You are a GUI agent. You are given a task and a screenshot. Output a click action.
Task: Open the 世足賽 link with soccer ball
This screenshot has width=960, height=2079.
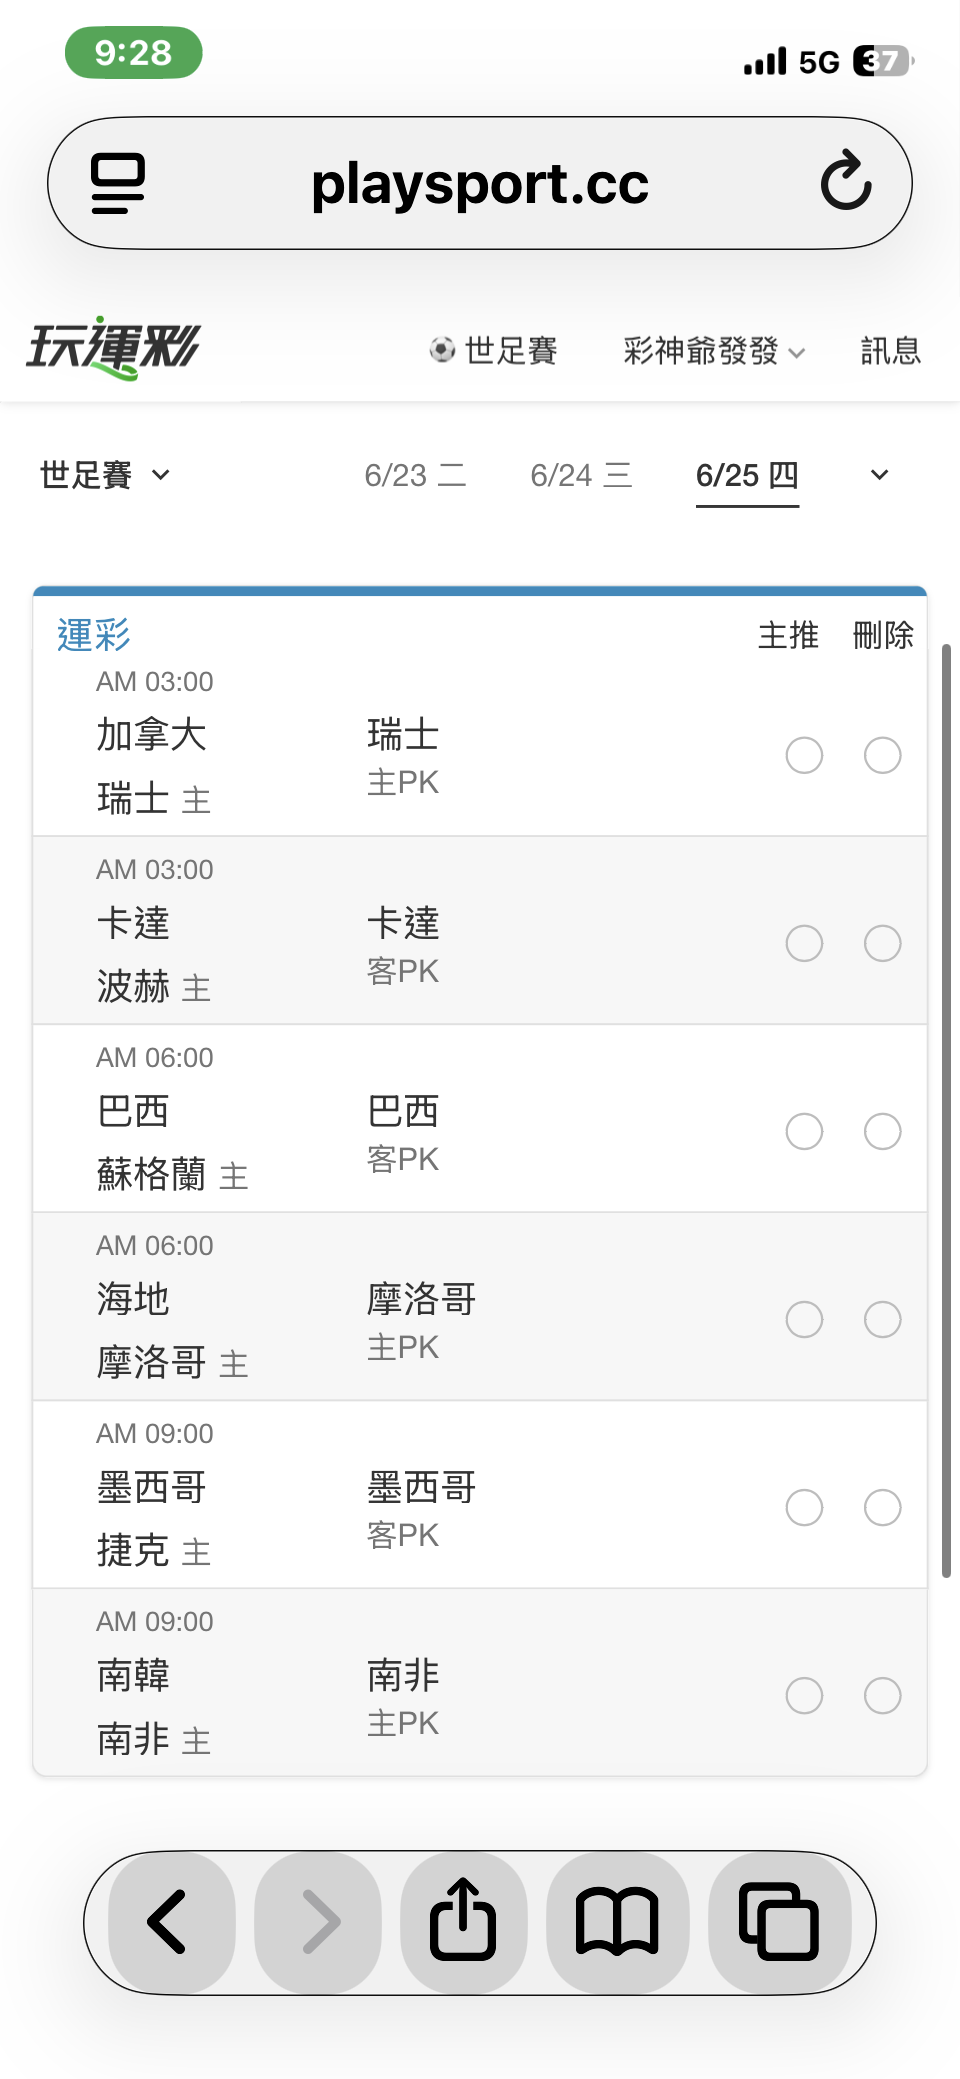pyautogui.click(x=493, y=351)
